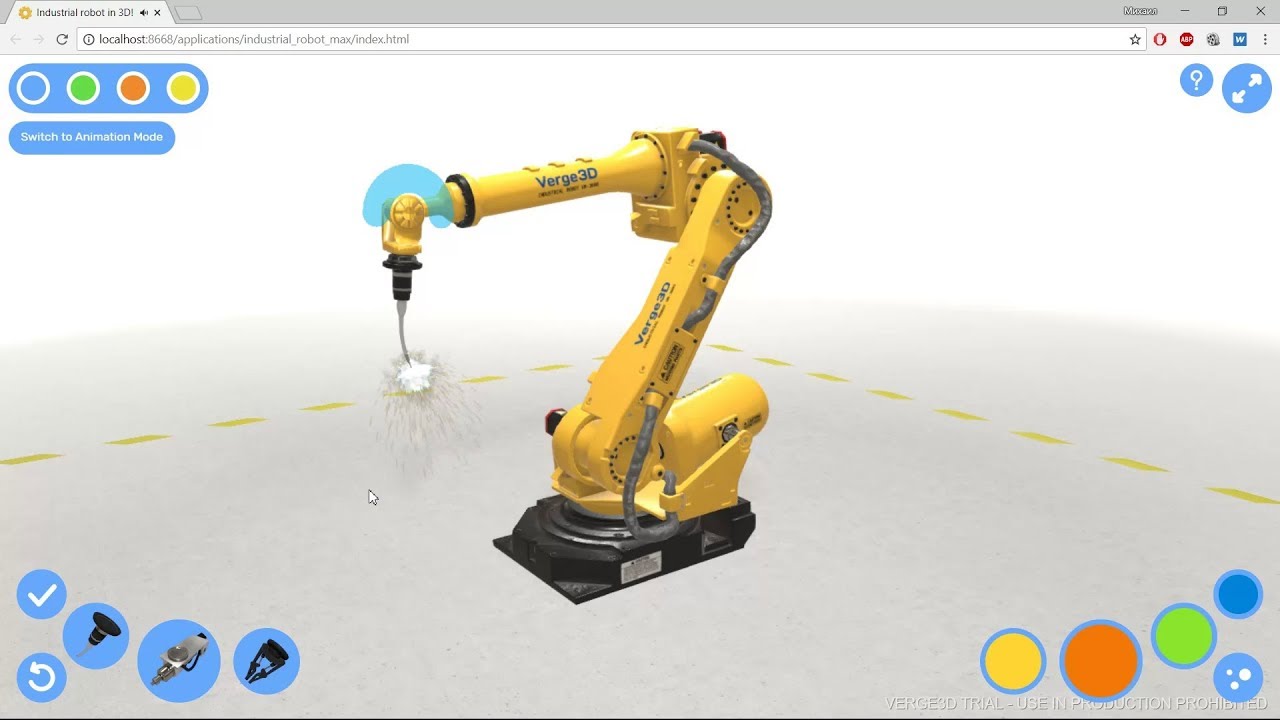The width and height of the screenshot is (1280, 720).
Task: Click the Word W extension icon
Action: coord(1240,39)
